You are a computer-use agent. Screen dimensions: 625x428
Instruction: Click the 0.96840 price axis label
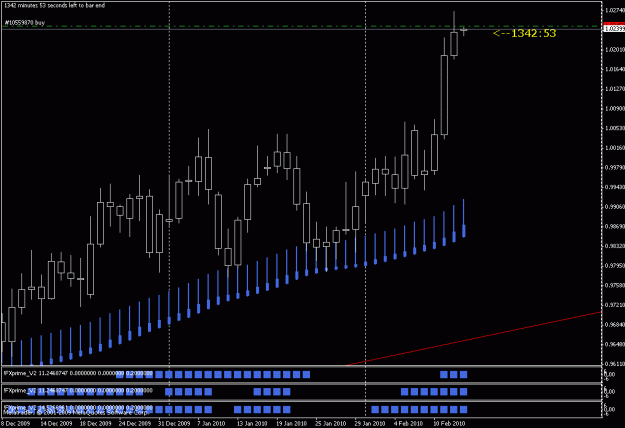tap(614, 324)
